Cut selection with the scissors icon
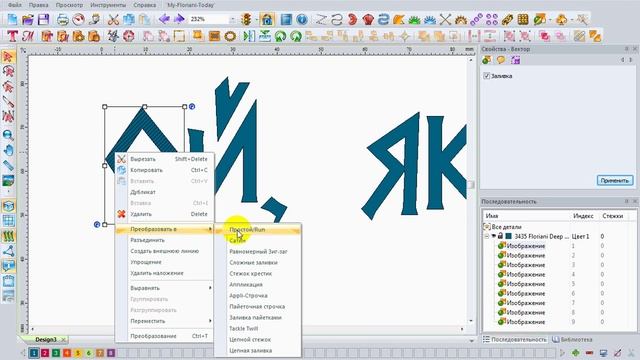 coord(113,19)
